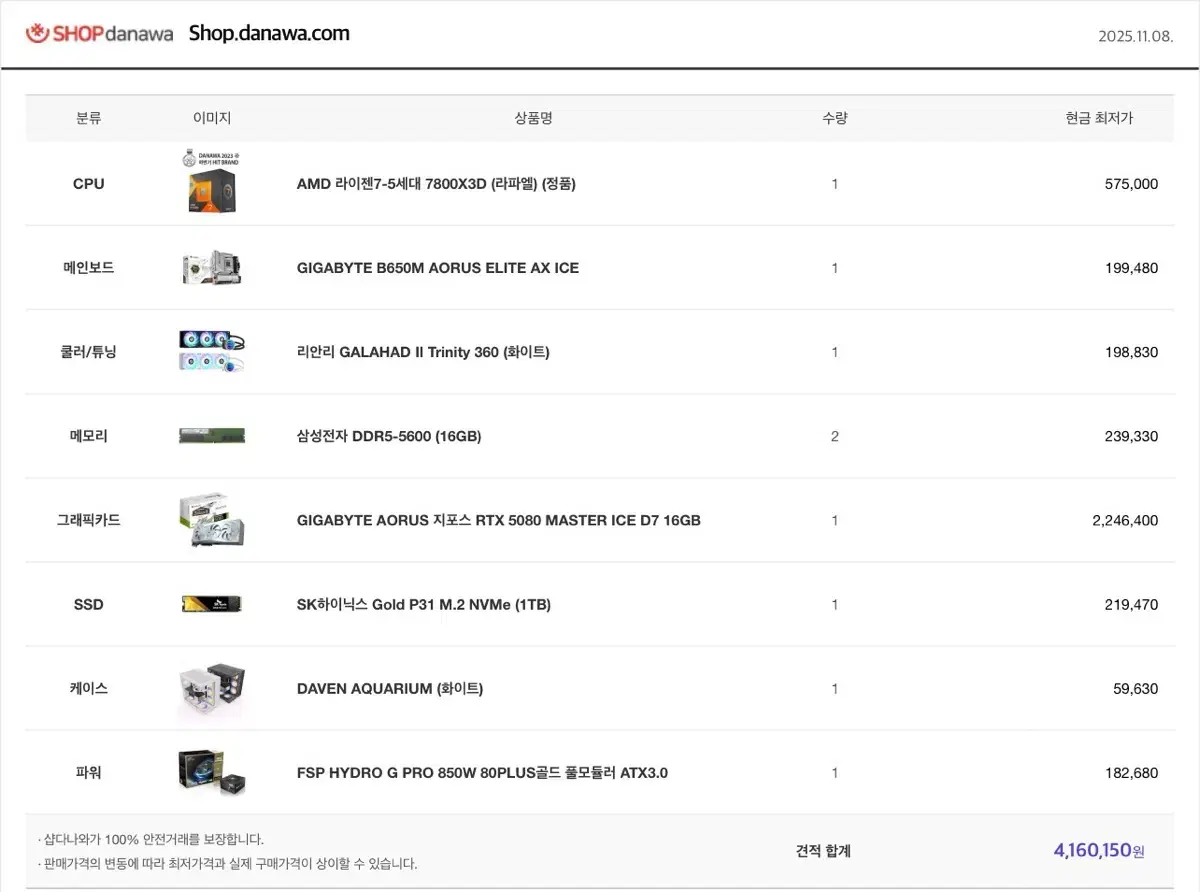Select the 메모리 category label
Viewport: 1200px width, 892px height.
(88, 436)
